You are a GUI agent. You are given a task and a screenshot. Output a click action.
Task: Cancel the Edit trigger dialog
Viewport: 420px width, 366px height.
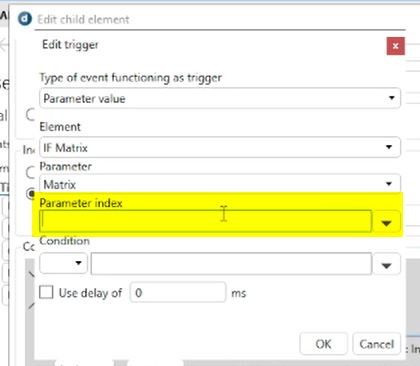[x=377, y=344]
